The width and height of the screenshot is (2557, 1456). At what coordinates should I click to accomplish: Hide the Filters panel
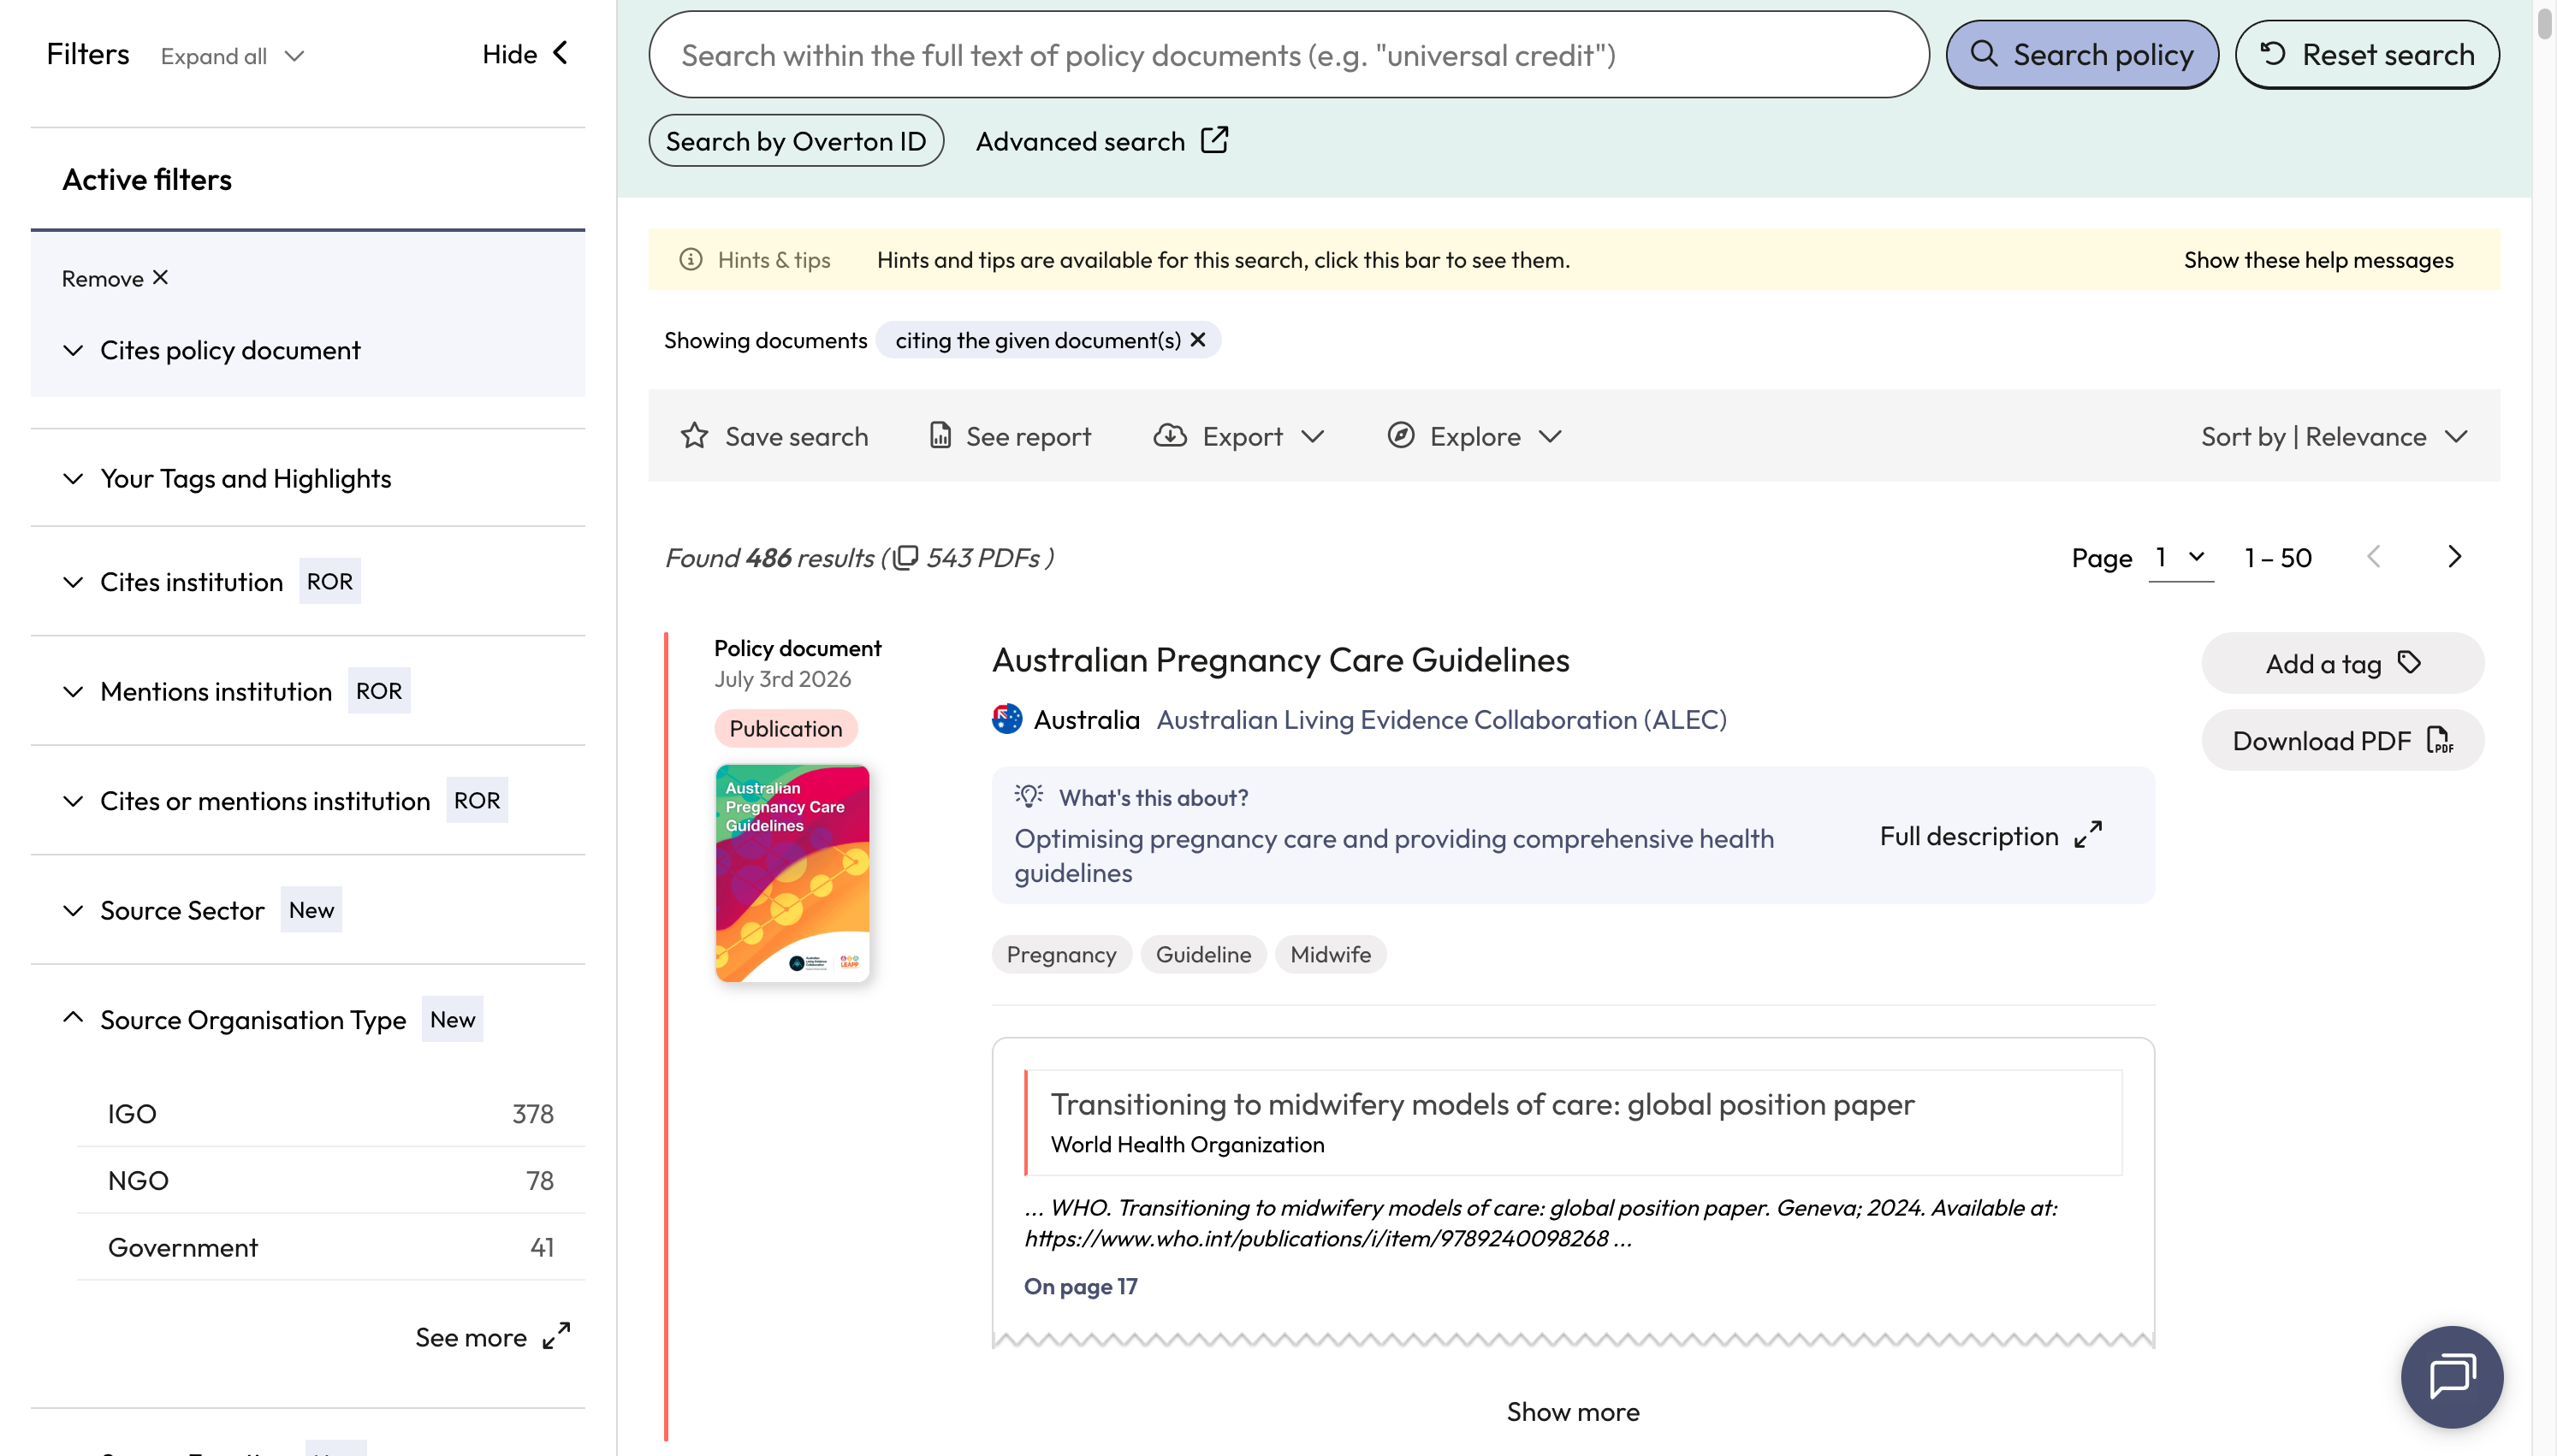tap(525, 54)
